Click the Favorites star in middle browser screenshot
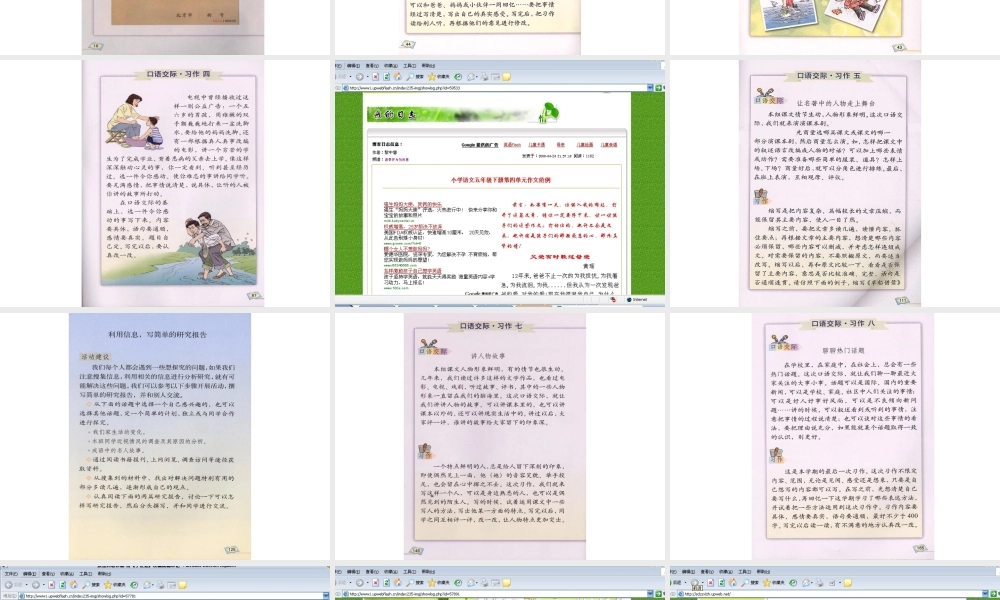This screenshot has height=600, width=1000. point(432,77)
